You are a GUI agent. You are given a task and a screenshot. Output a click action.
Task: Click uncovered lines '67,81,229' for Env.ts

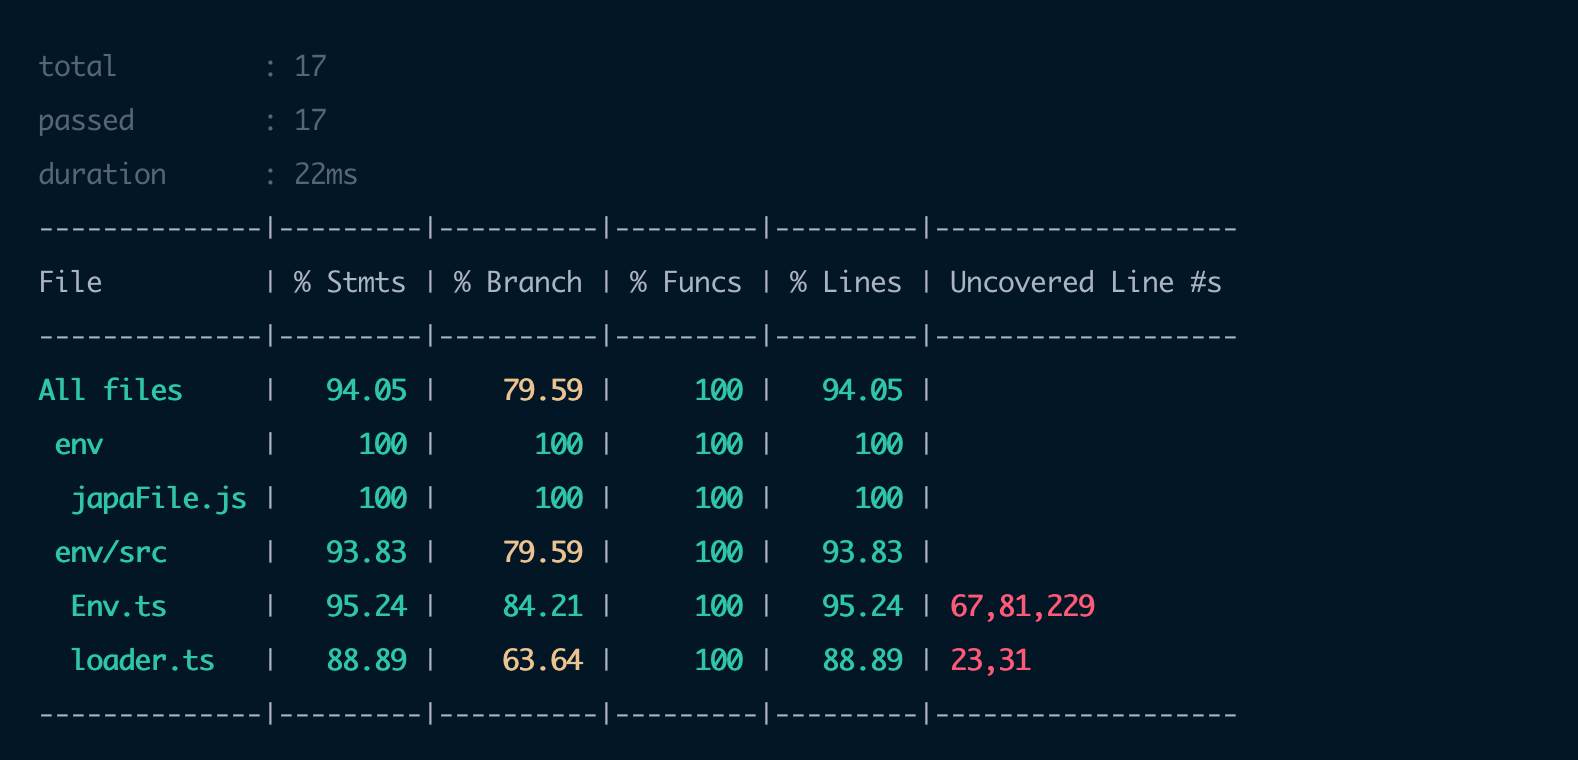click(1022, 606)
